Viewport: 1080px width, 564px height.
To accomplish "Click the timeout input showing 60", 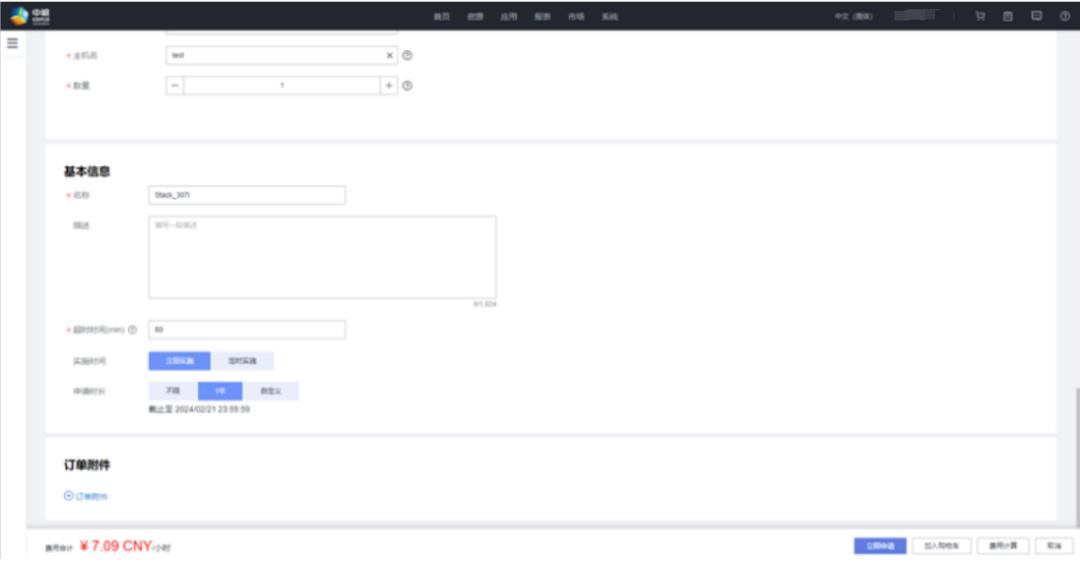I will tap(247, 330).
